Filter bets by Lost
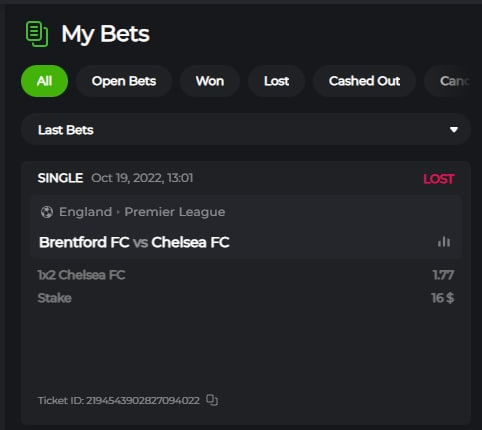The image size is (482, 430). point(276,81)
